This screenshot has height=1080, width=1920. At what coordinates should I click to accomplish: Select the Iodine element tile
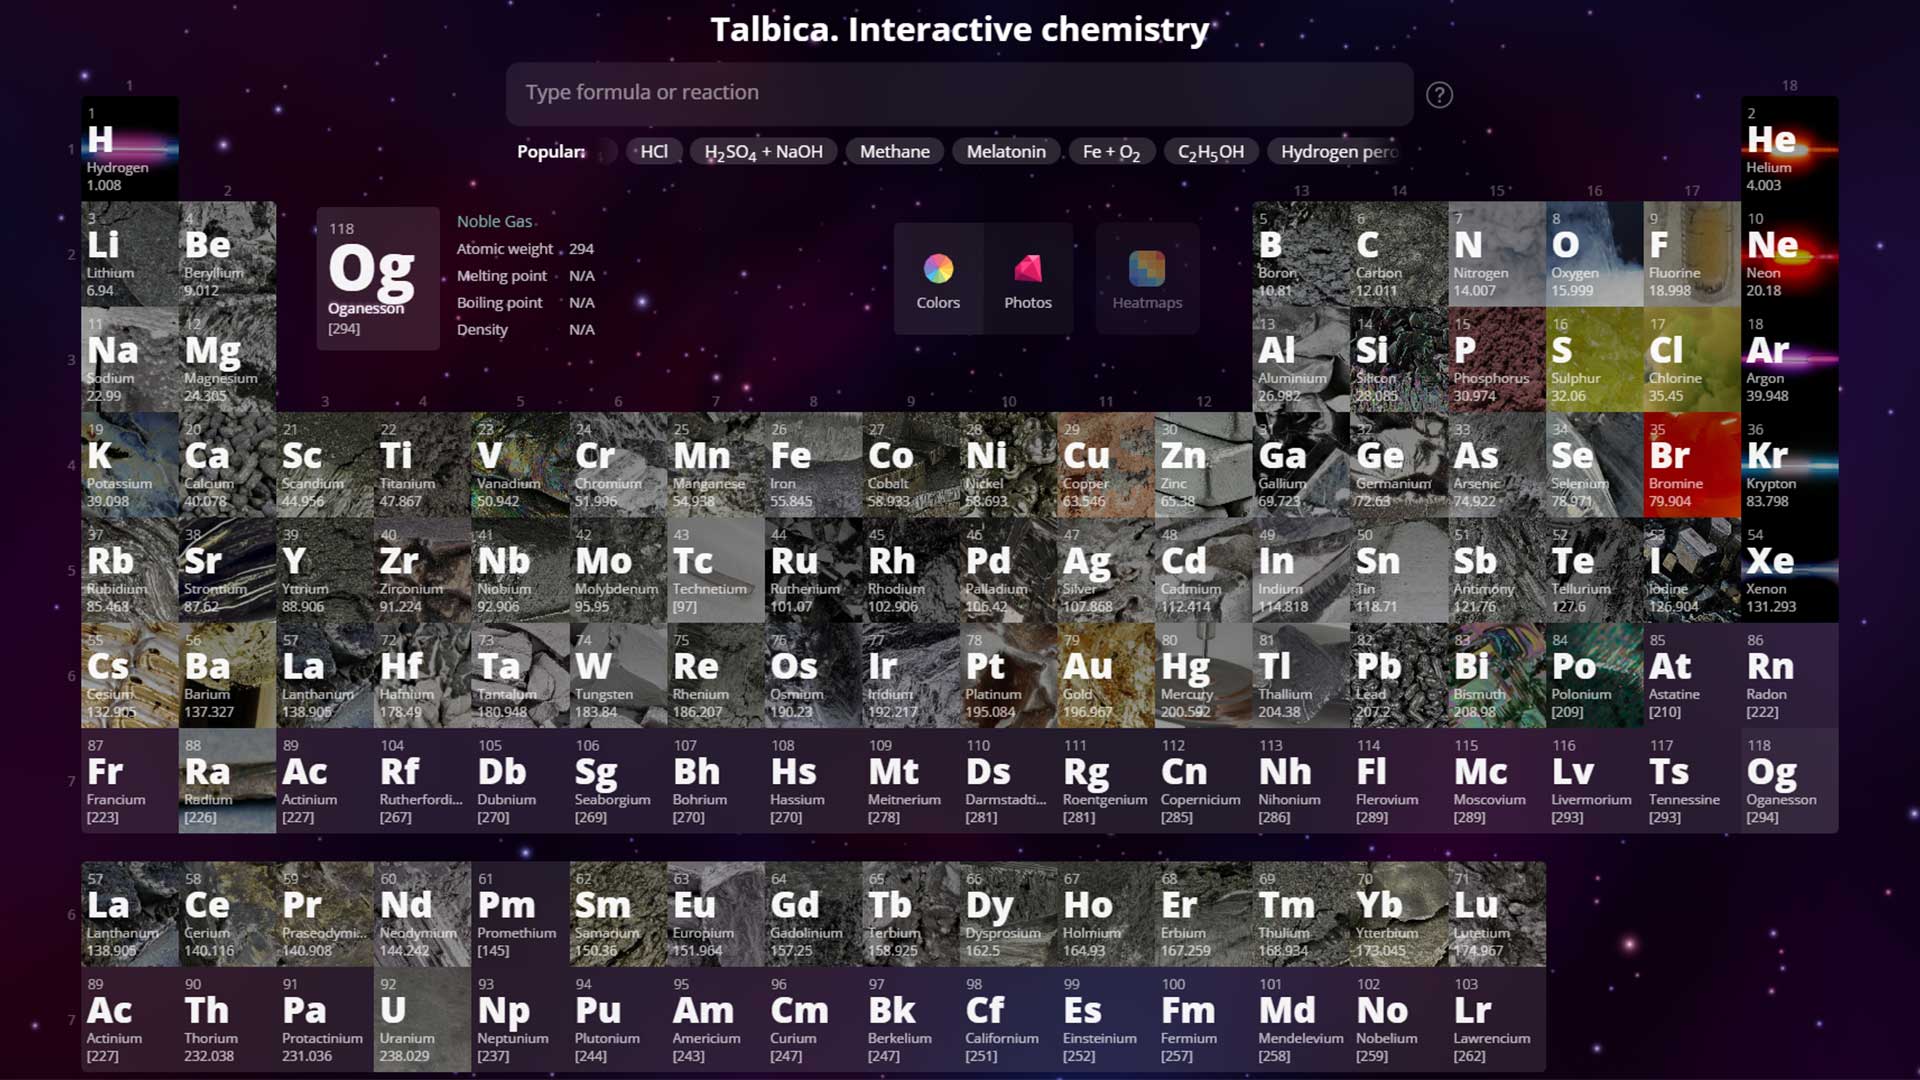[1692, 570]
